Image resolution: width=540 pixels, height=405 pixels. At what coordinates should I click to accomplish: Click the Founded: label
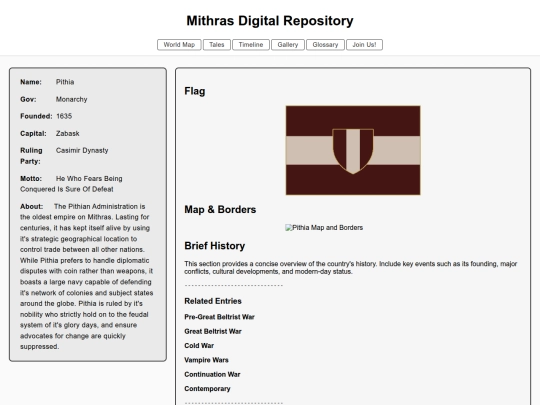coord(36,116)
